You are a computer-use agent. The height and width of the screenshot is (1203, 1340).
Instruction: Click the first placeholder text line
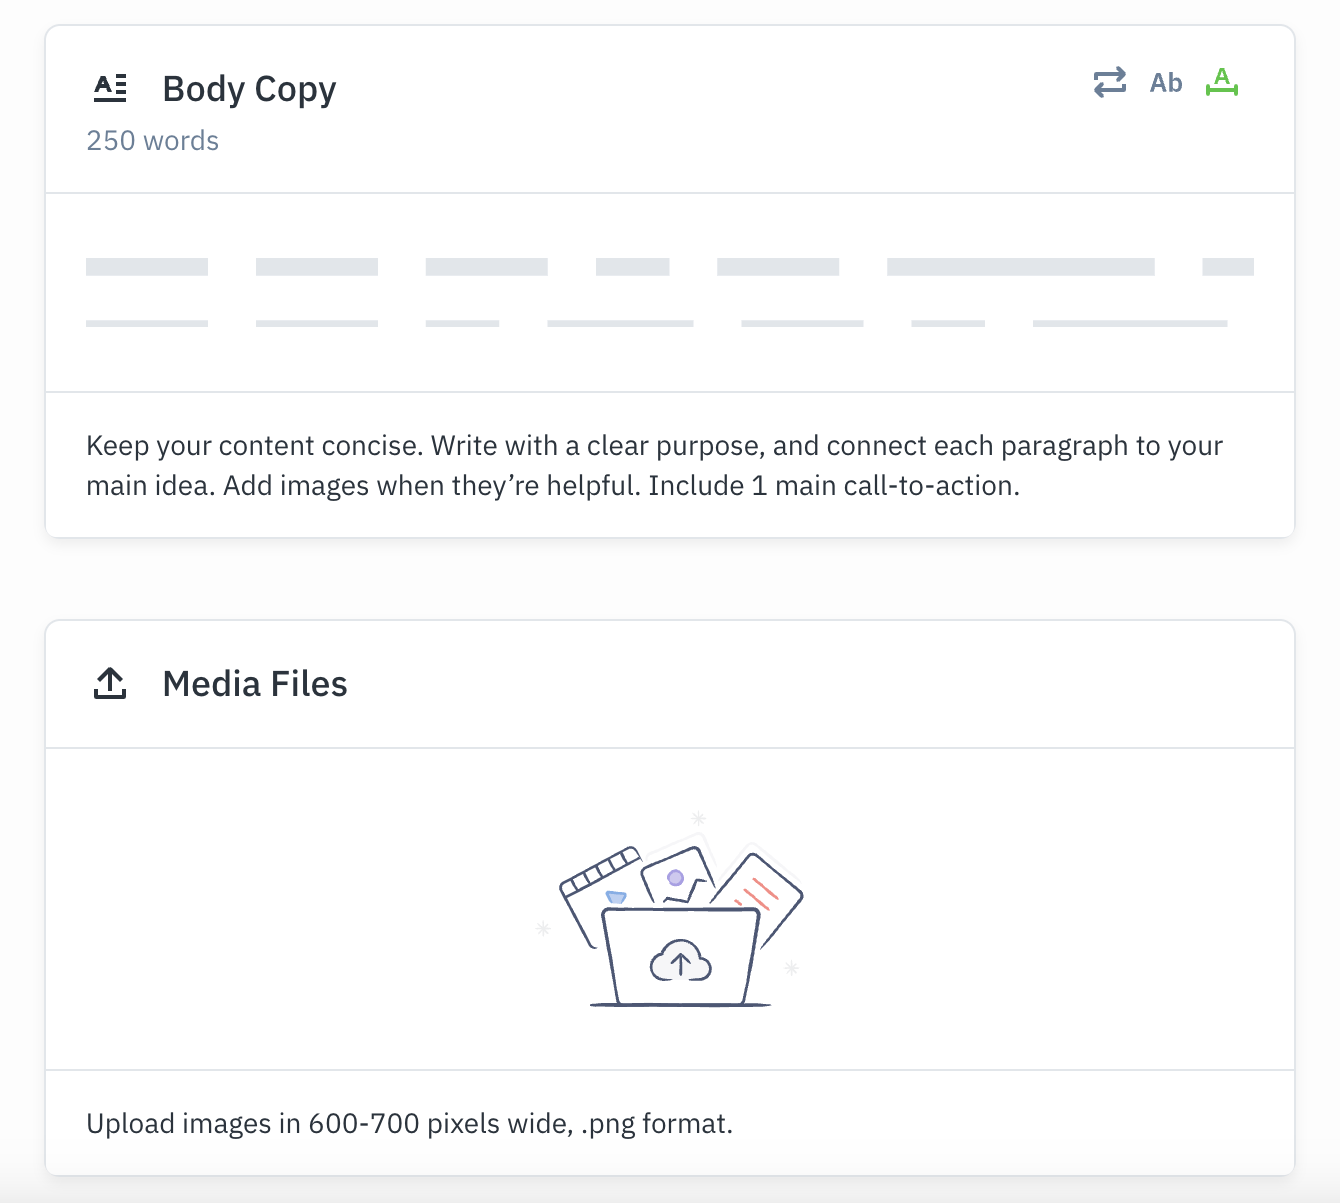tap(670, 267)
